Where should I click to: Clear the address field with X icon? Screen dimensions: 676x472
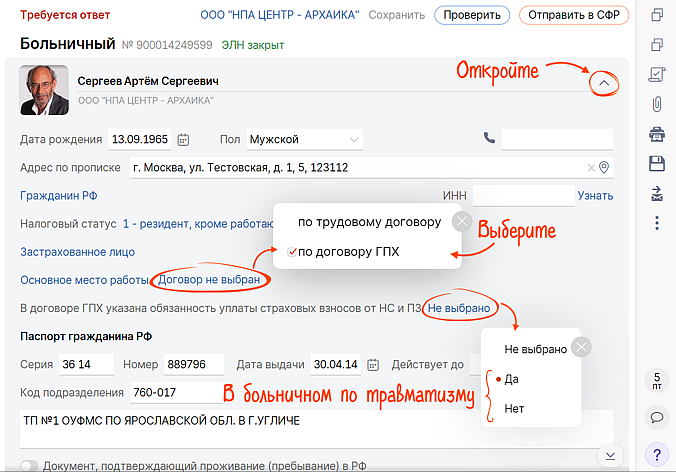tap(590, 168)
